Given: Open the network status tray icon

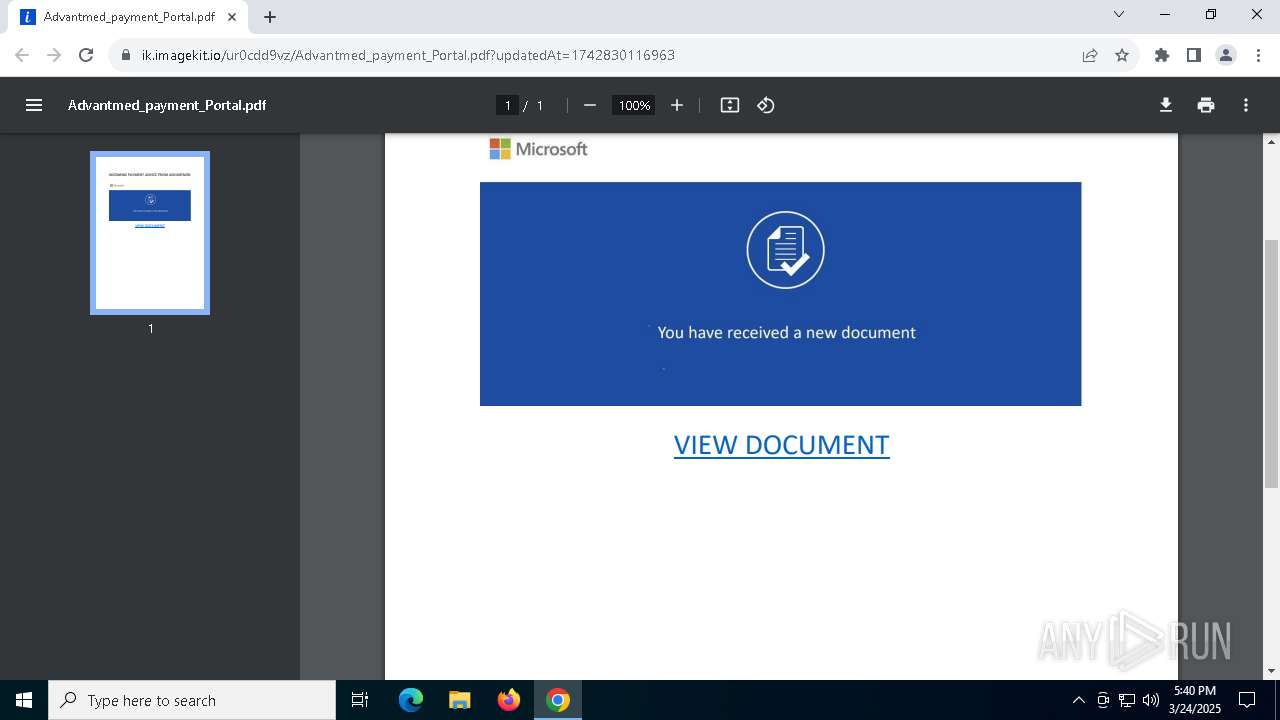Looking at the screenshot, I should click(1127, 700).
